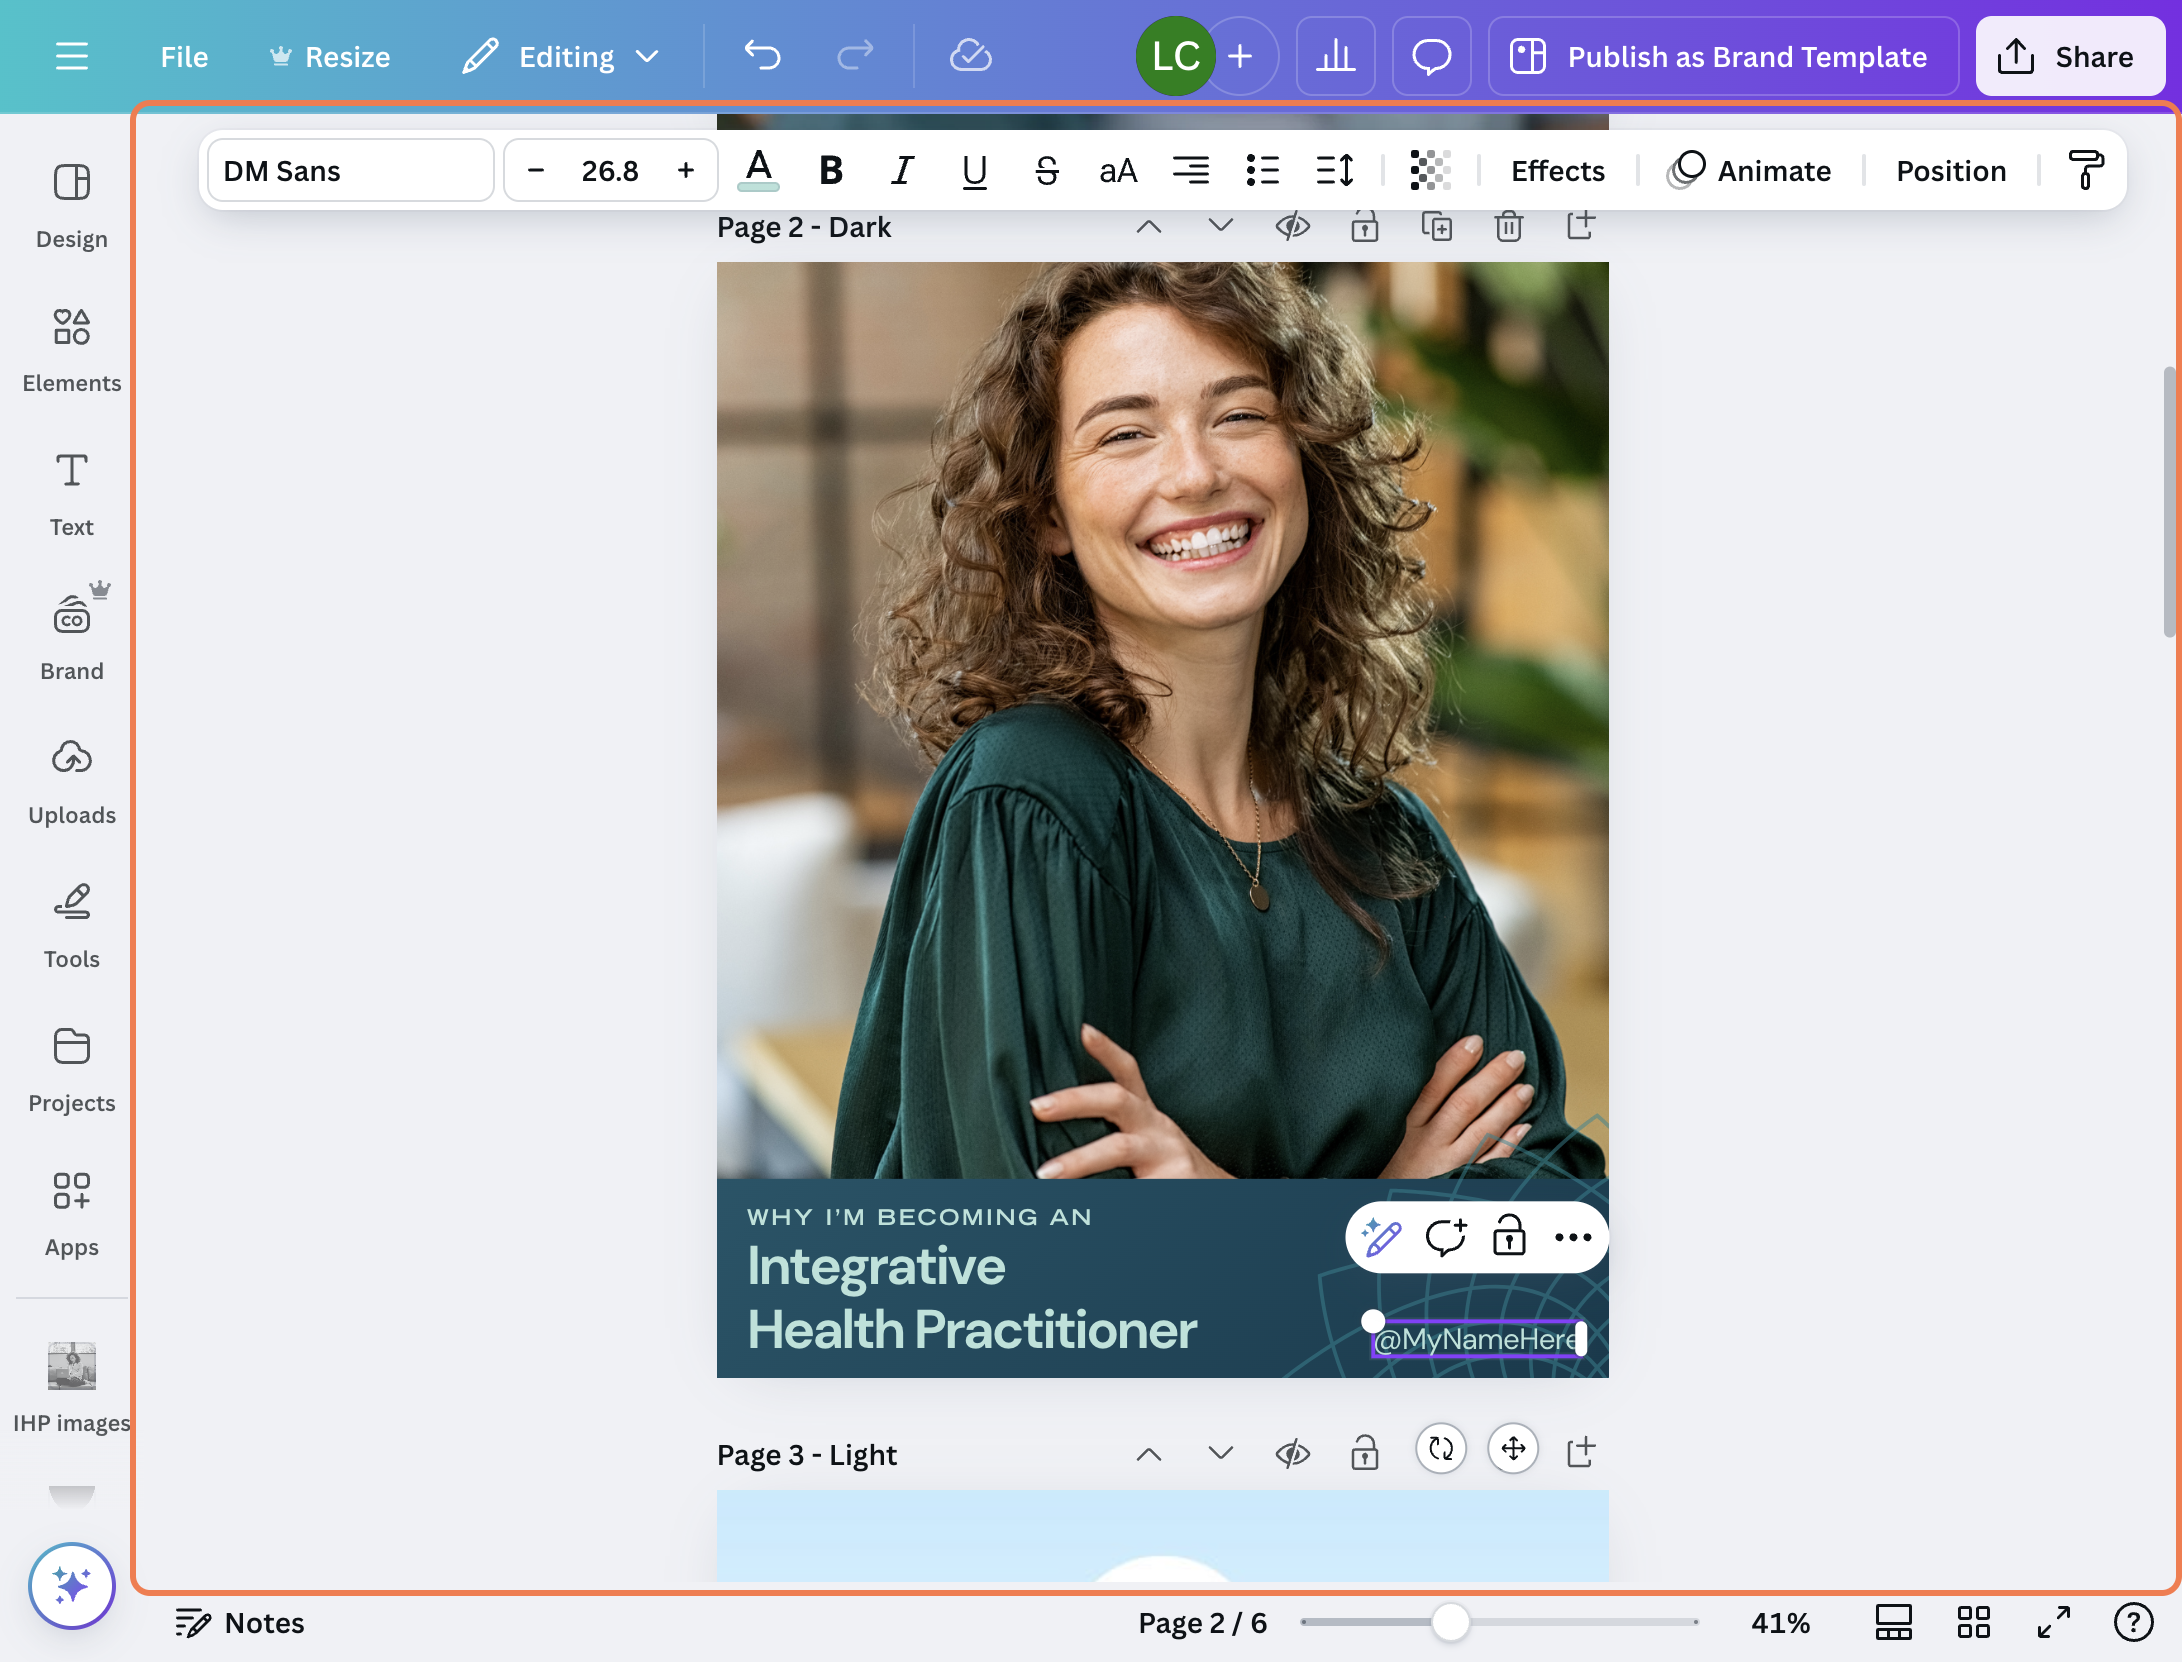
Task: Add a collaborator with plus button
Action: click(1240, 56)
